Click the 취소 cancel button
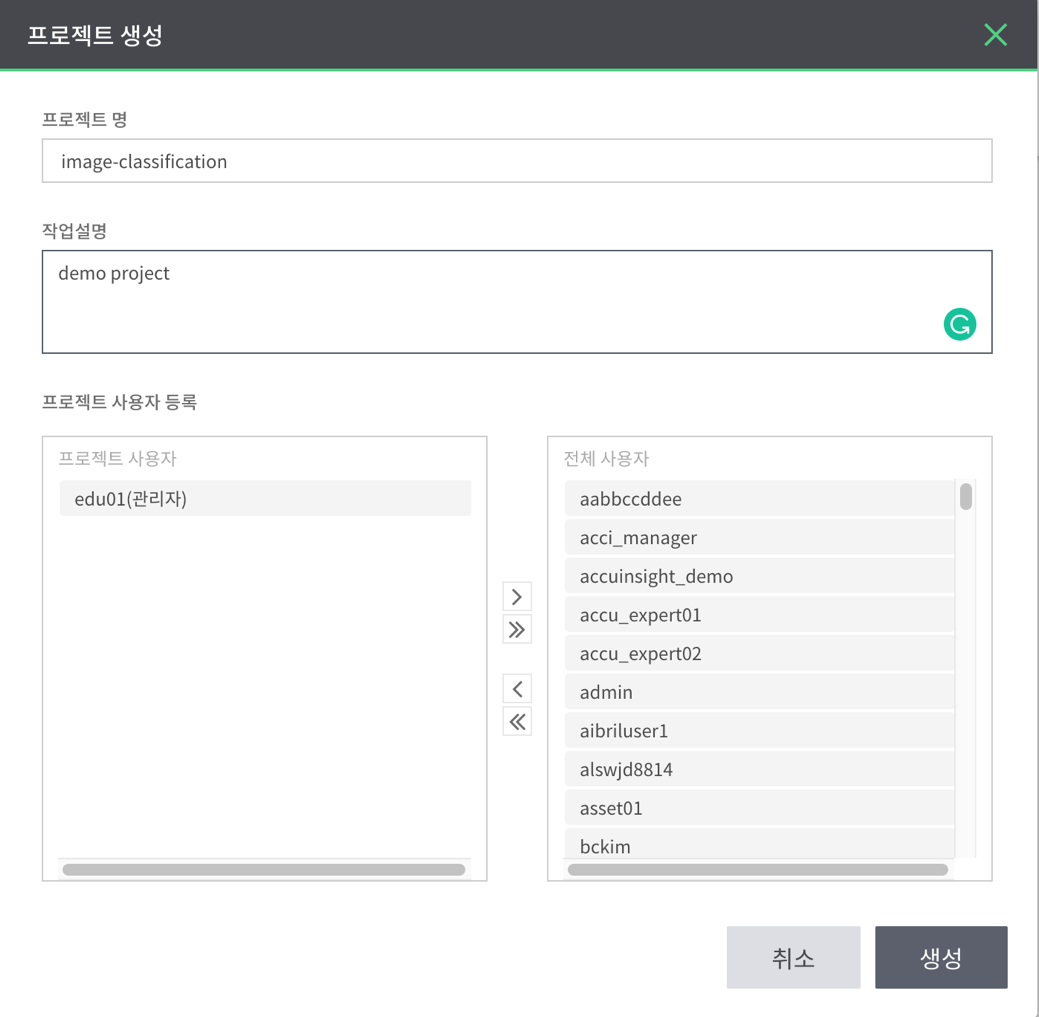 [x=793, y=957]
